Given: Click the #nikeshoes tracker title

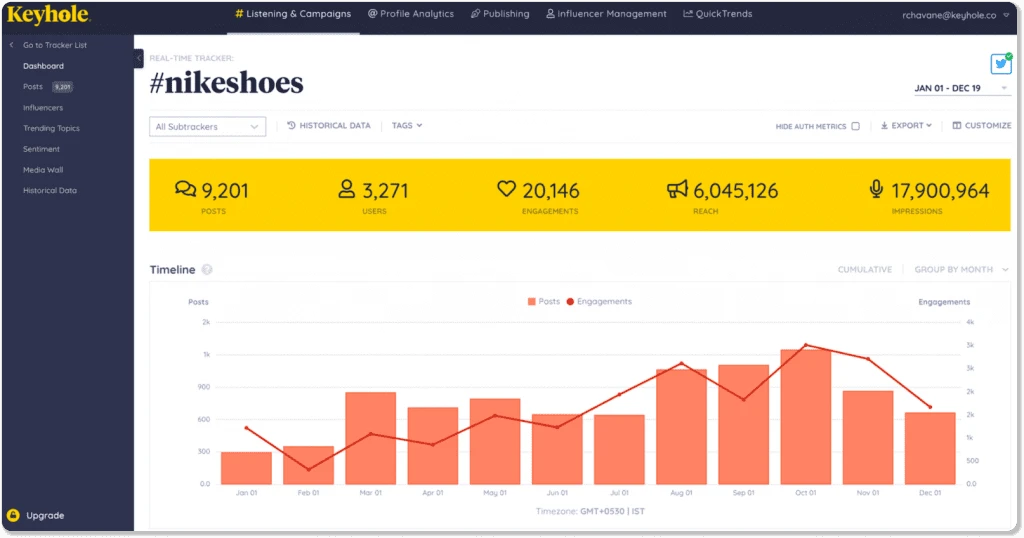Looking at the screenshot, I should click(226, 83).
